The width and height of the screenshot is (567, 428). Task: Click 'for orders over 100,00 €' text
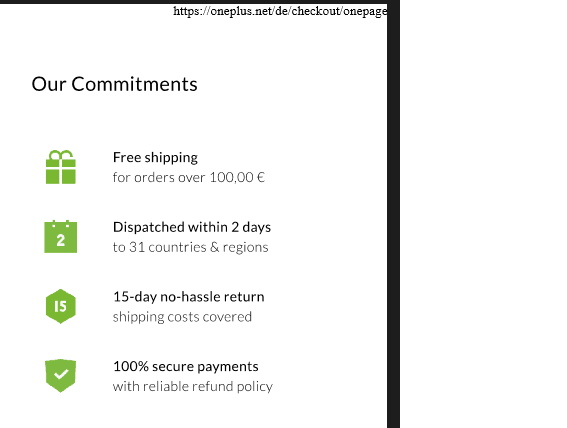tap(189, 177)
